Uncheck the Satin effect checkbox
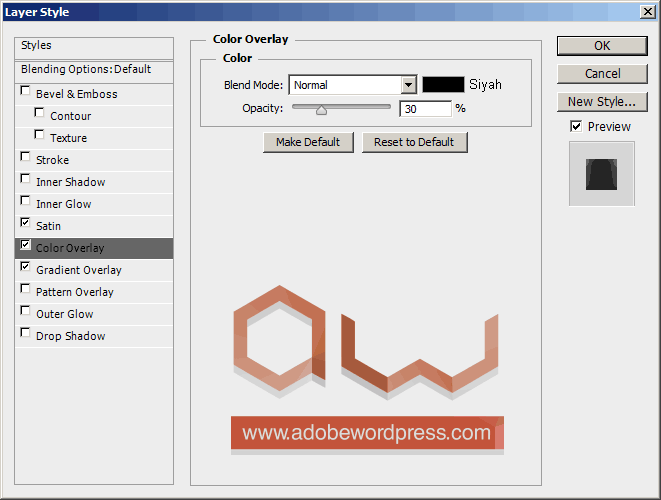661x500 pixels. pyautogui.click(x=25, y=222)
